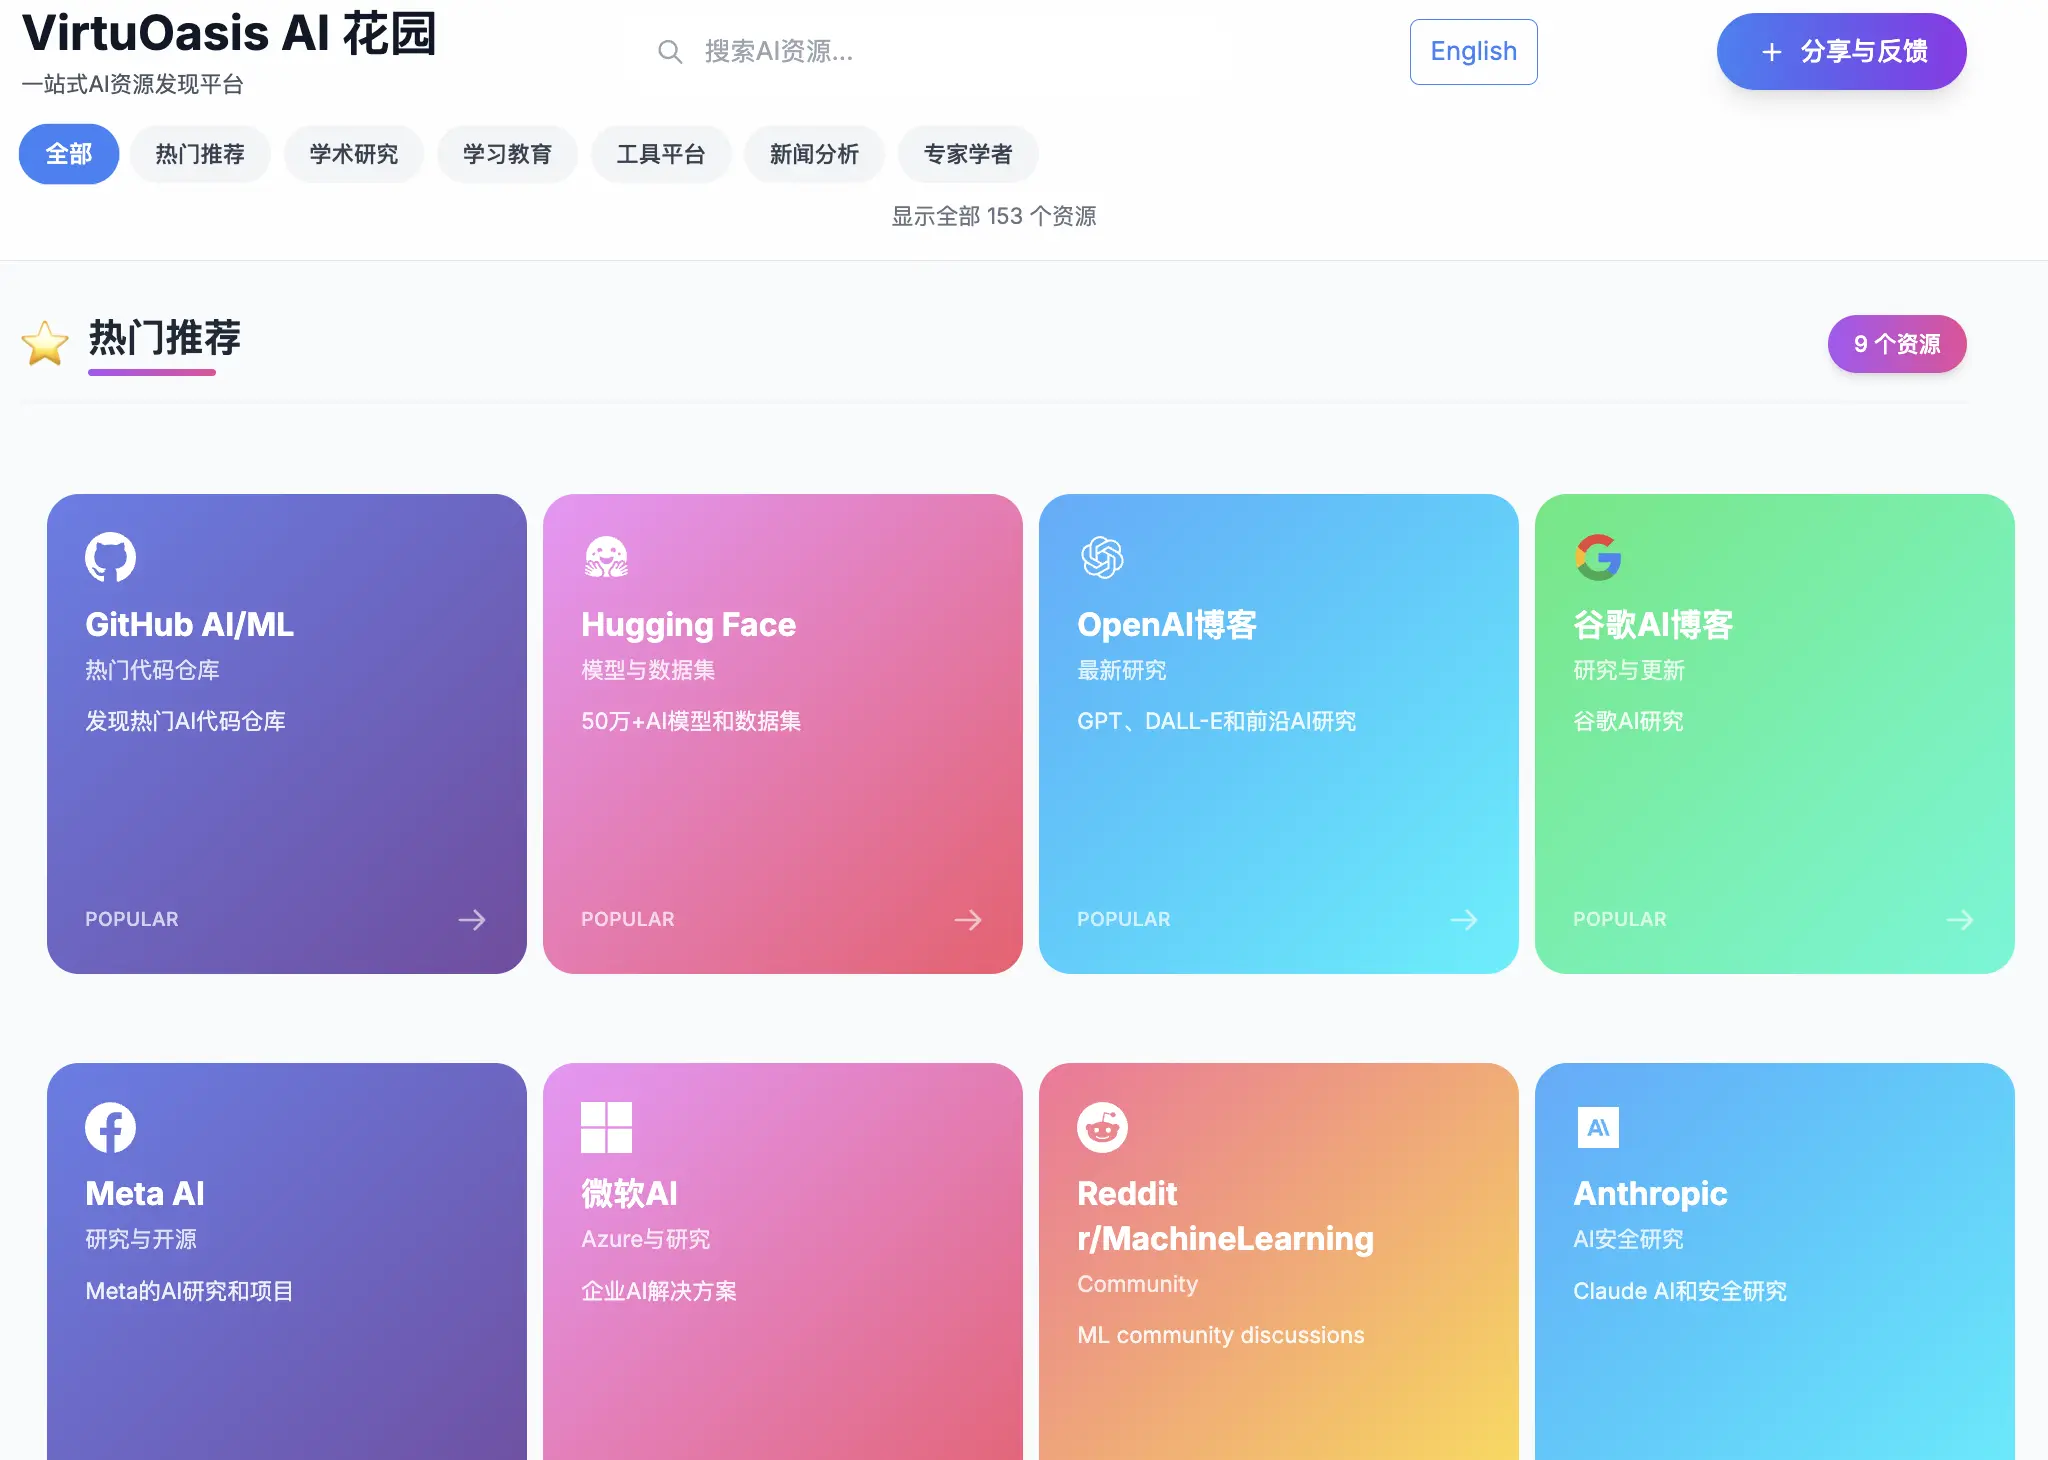Screen dimensions: 2048x1460
Task: Click the OpenAI logo icon
Action: click(1102, 557)
